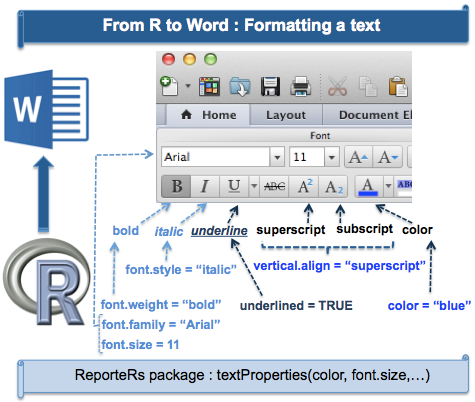Switch to the Home tab
This screenshot has height=402, width=475.
click(x=208, y=115)
